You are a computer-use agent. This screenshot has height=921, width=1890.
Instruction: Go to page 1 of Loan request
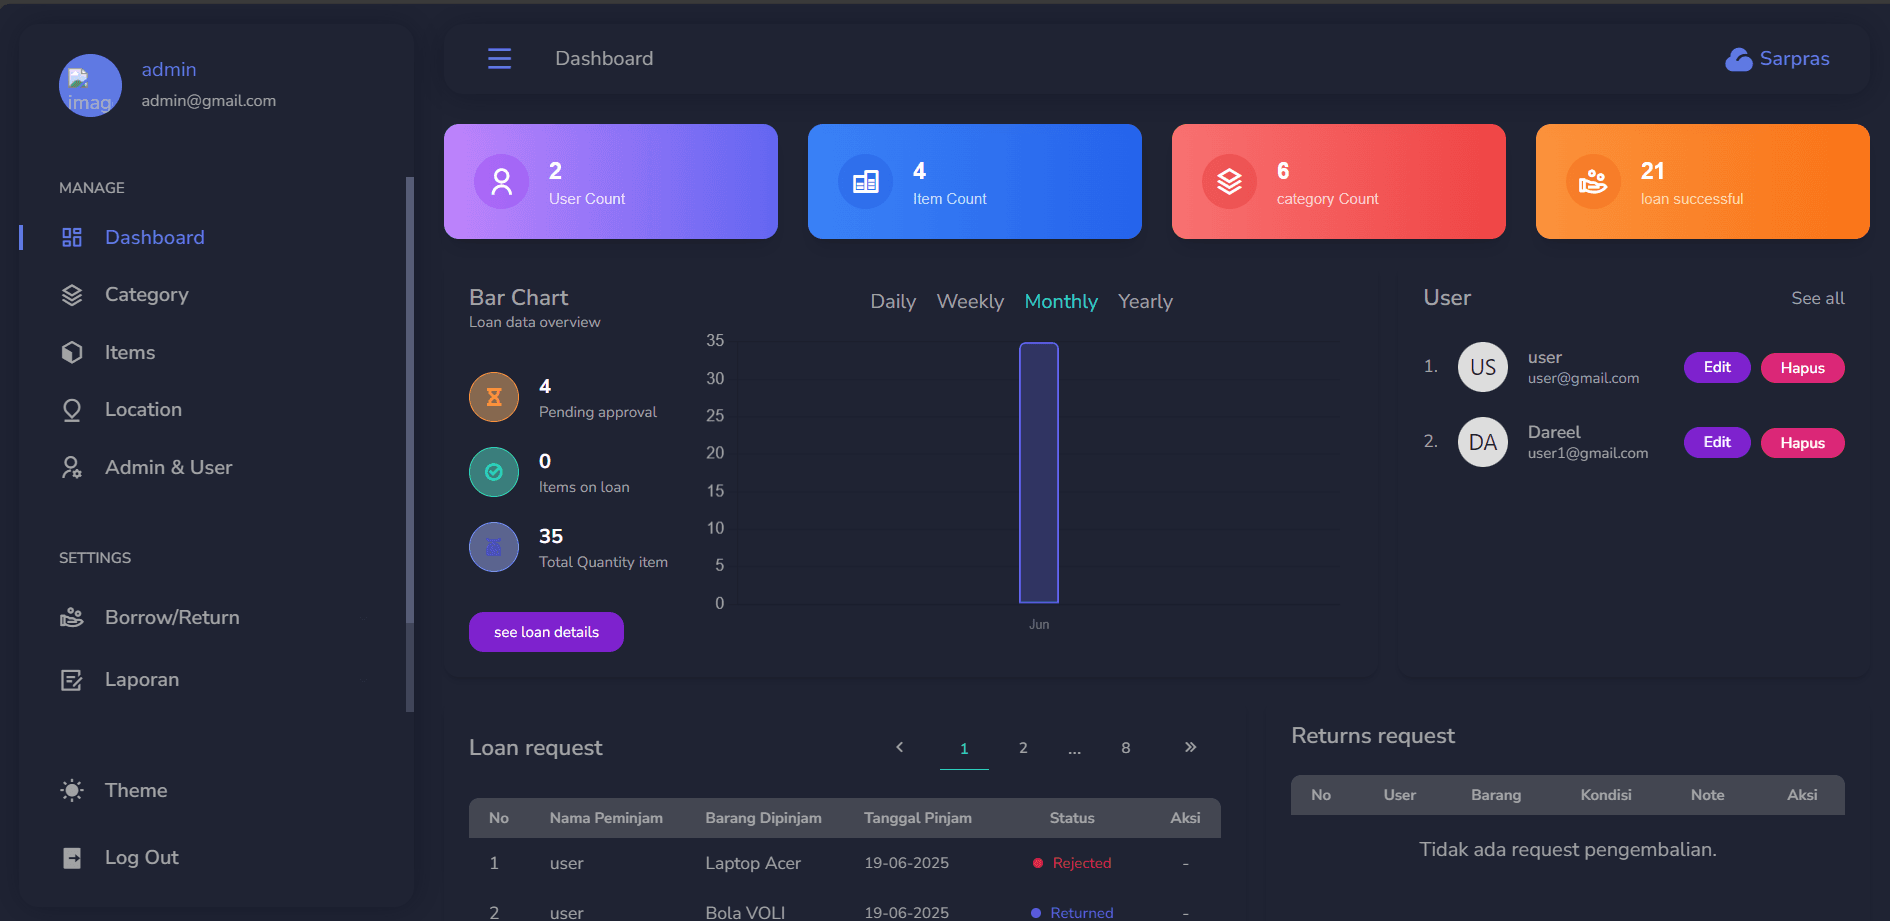tap(964, 748)
